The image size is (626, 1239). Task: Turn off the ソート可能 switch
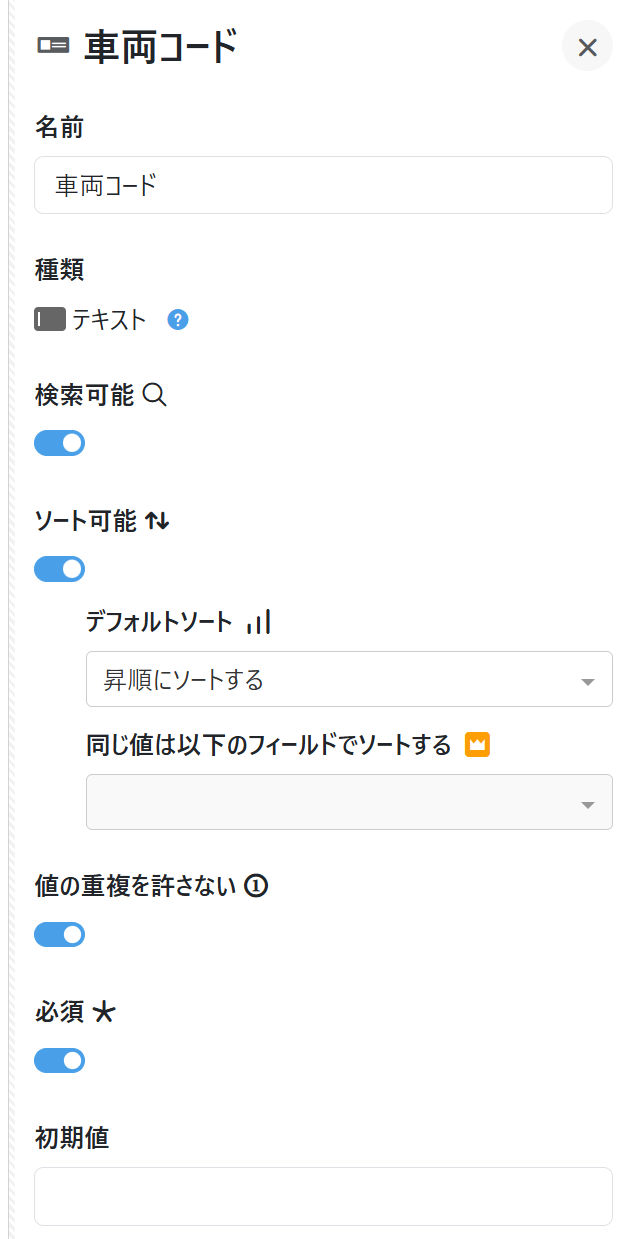pos(60,569)
